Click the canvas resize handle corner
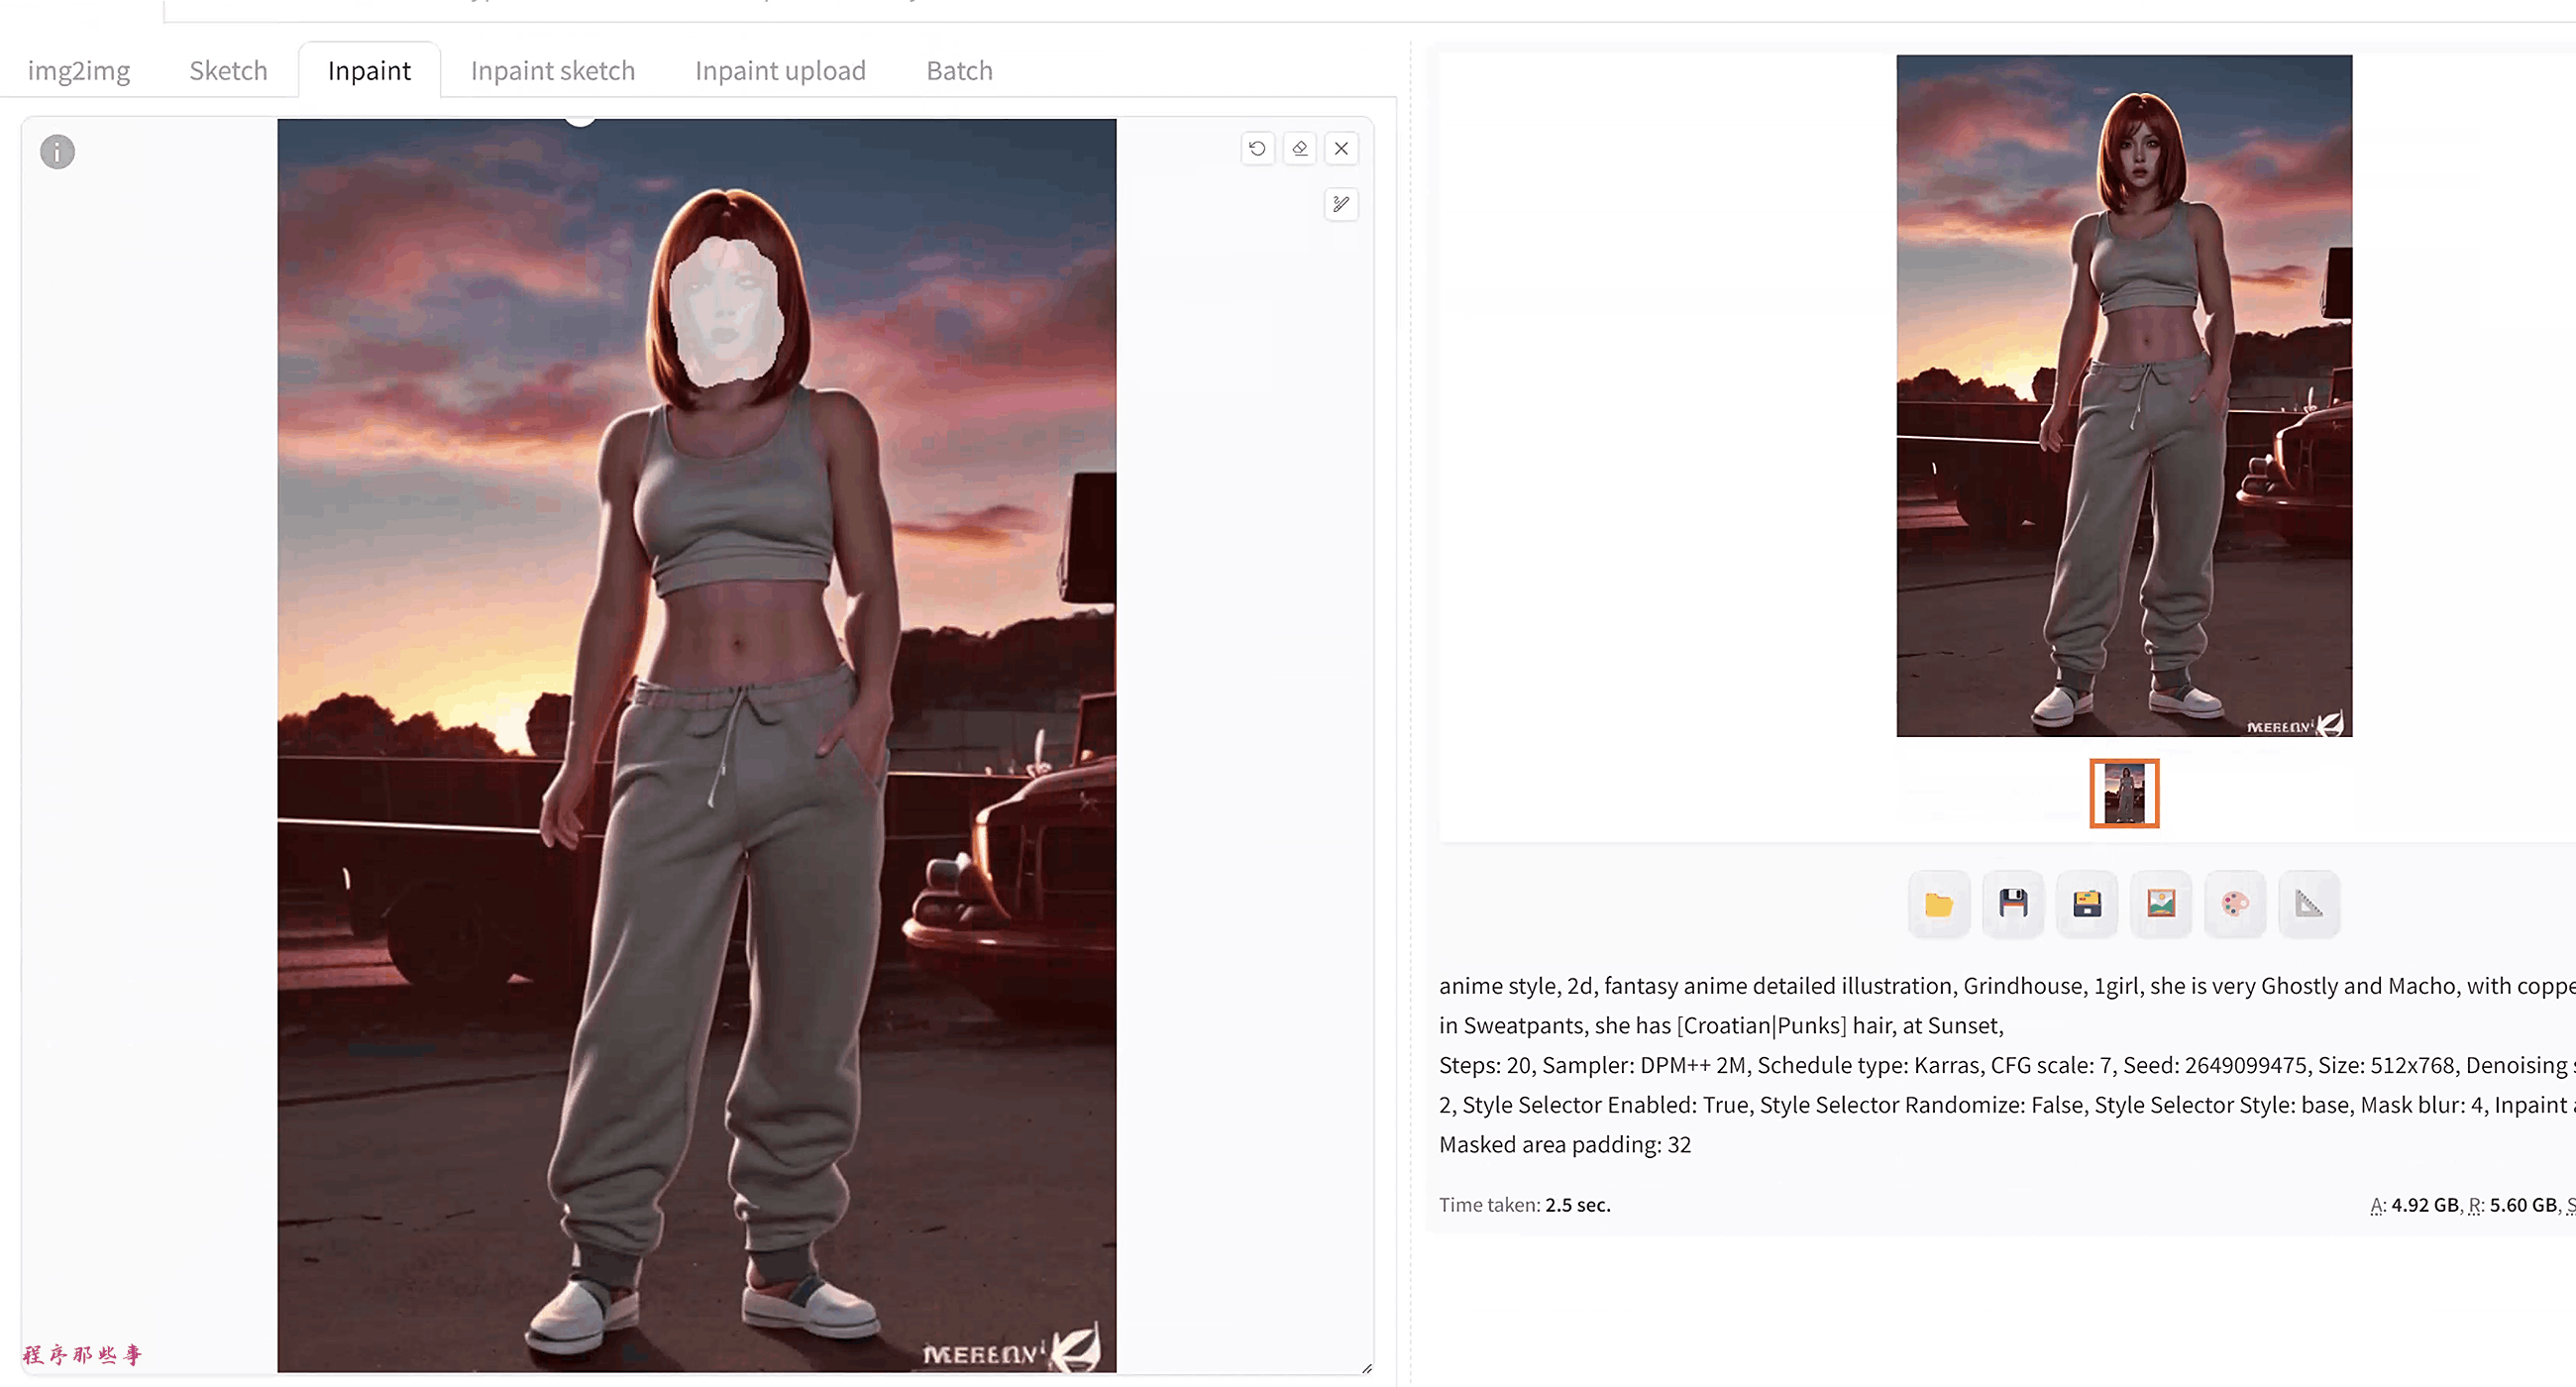The width and height of the screenshot is (2576, 1387). point(1366,1368)
